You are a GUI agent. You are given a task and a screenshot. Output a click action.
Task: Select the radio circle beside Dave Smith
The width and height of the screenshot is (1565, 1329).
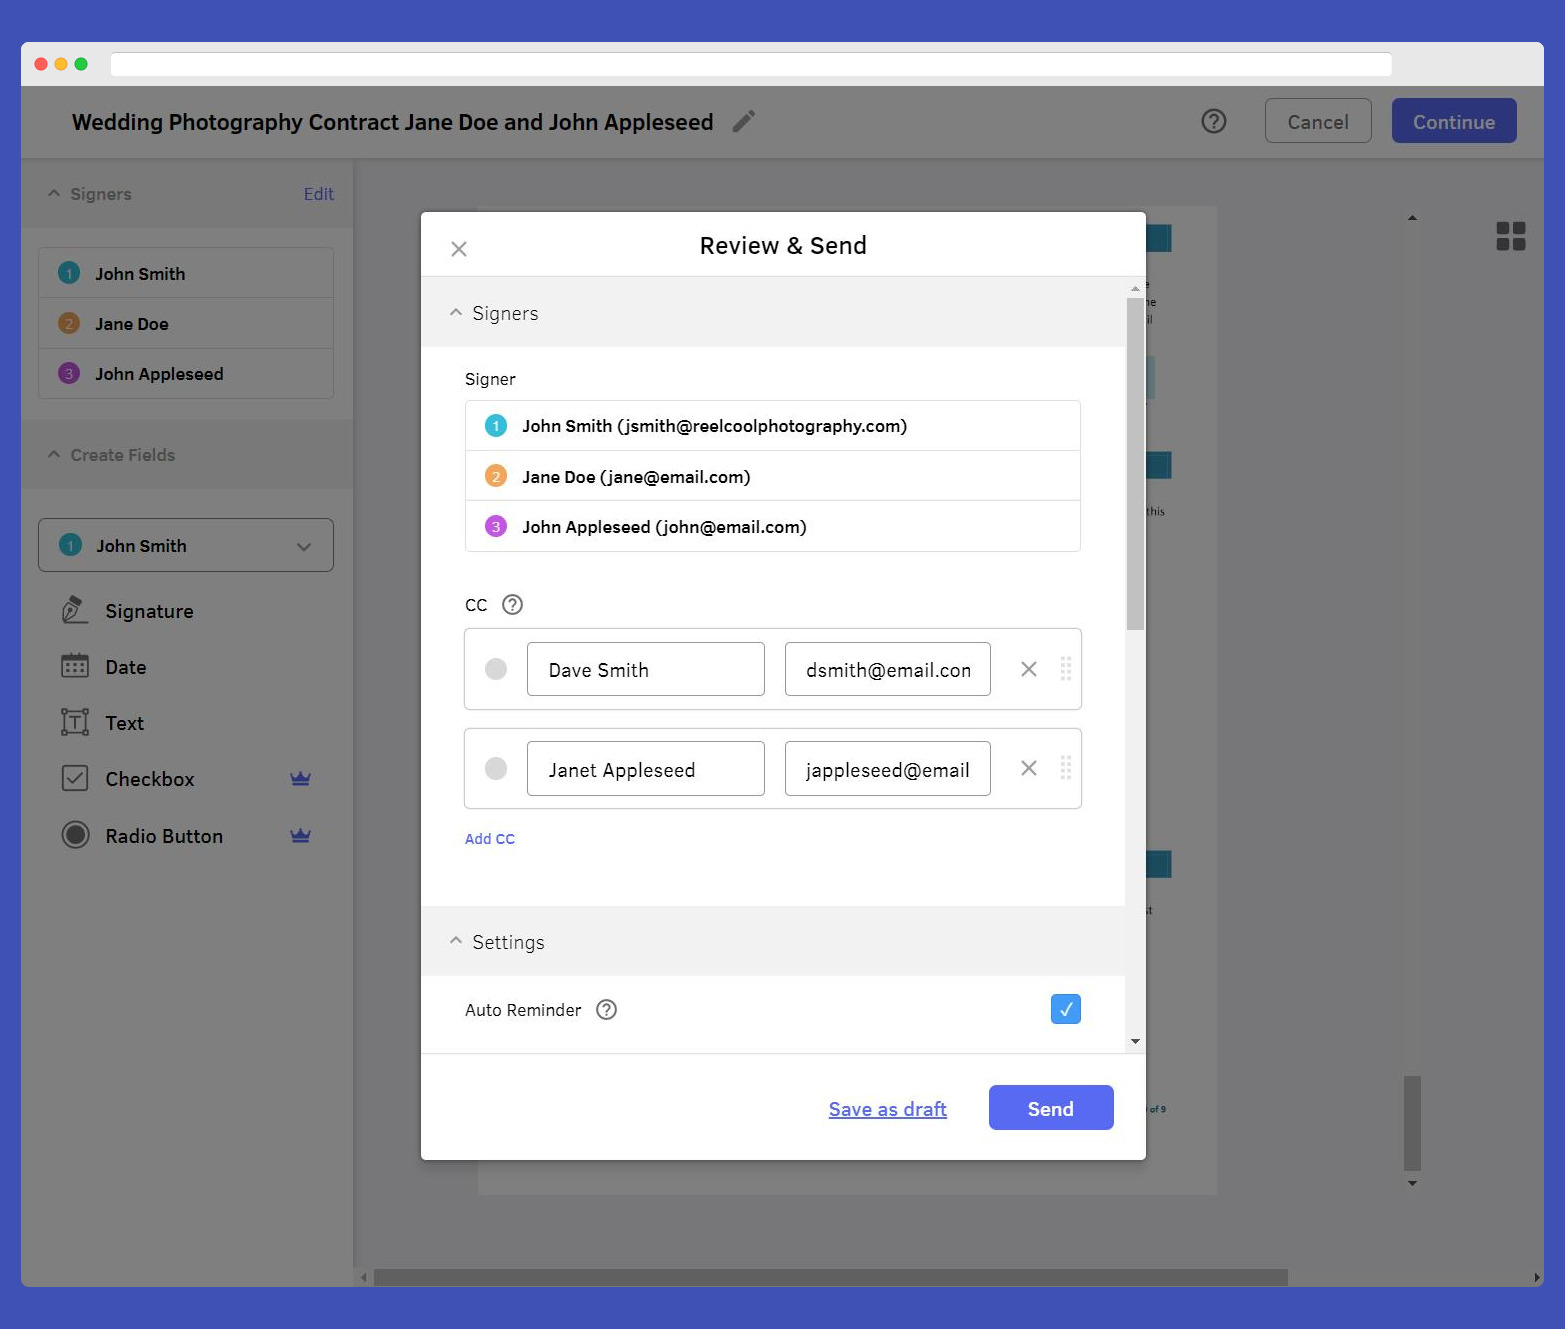(x=496, y=669)
